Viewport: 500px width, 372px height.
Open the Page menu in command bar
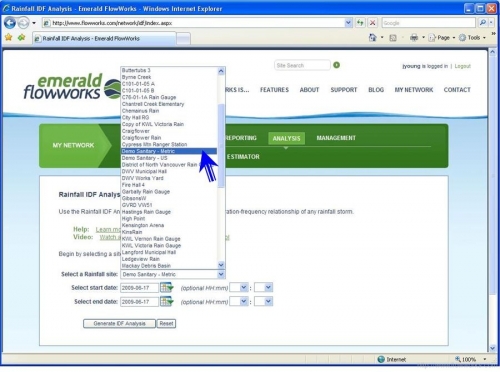(442, 38)
